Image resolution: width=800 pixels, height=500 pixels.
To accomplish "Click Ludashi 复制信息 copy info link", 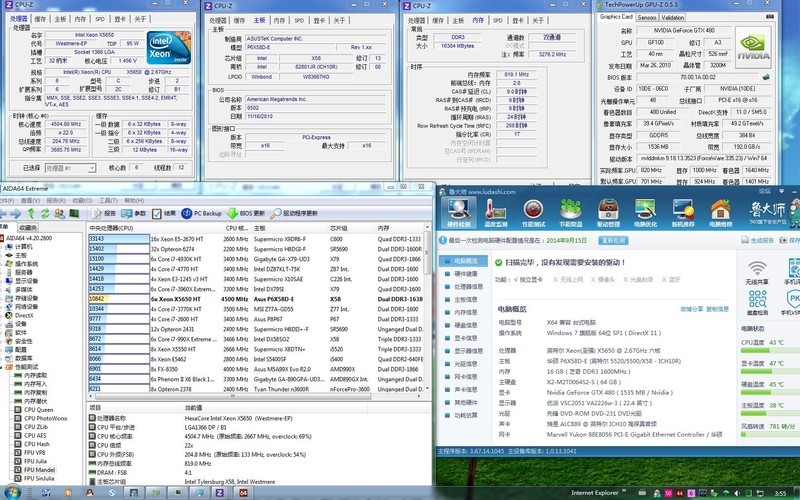I will point(717,309).
